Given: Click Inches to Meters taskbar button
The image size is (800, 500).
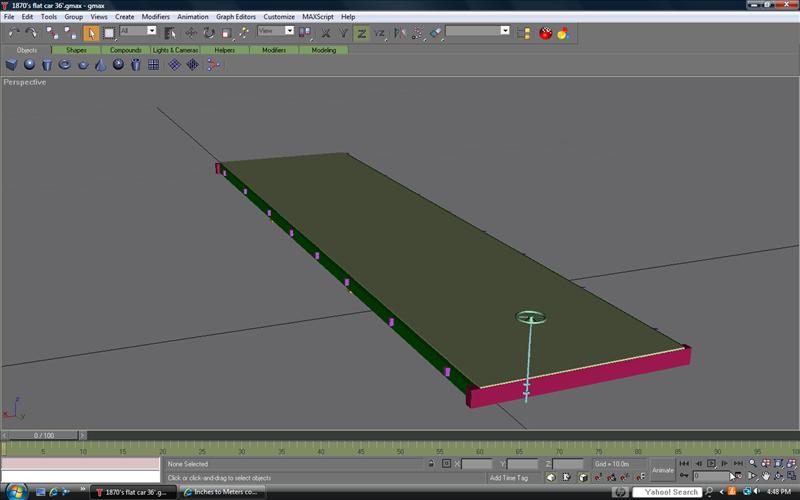Looking at the screenshot, I should [x=222, y=492].
